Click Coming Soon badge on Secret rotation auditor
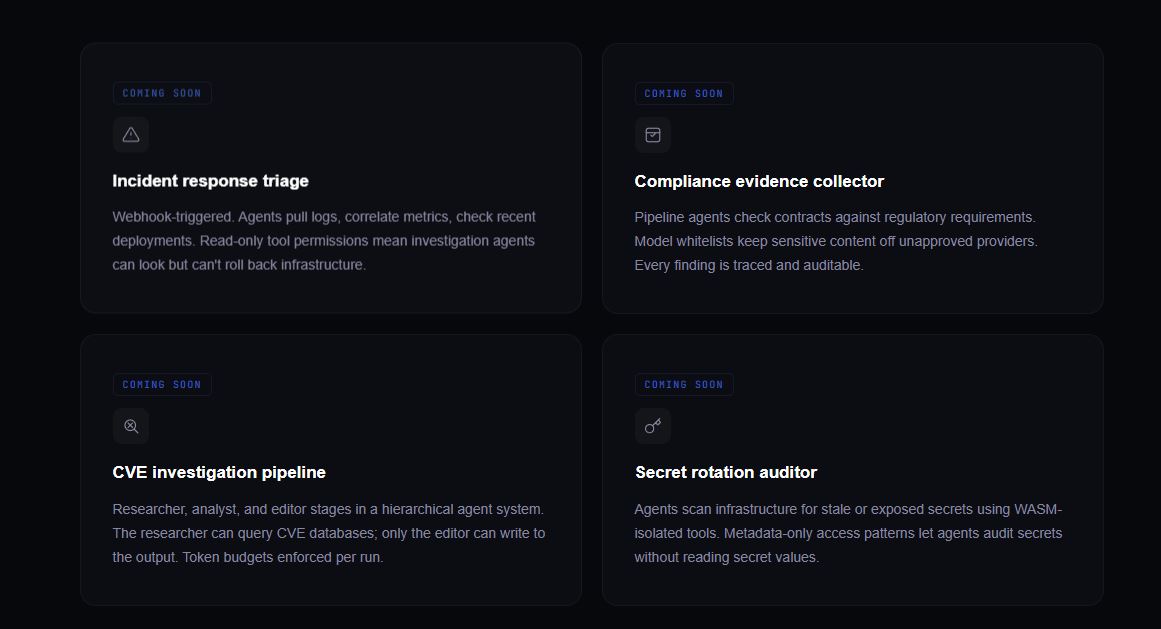This screenshot has height=629, width=1161. click(x=684, y=385)
